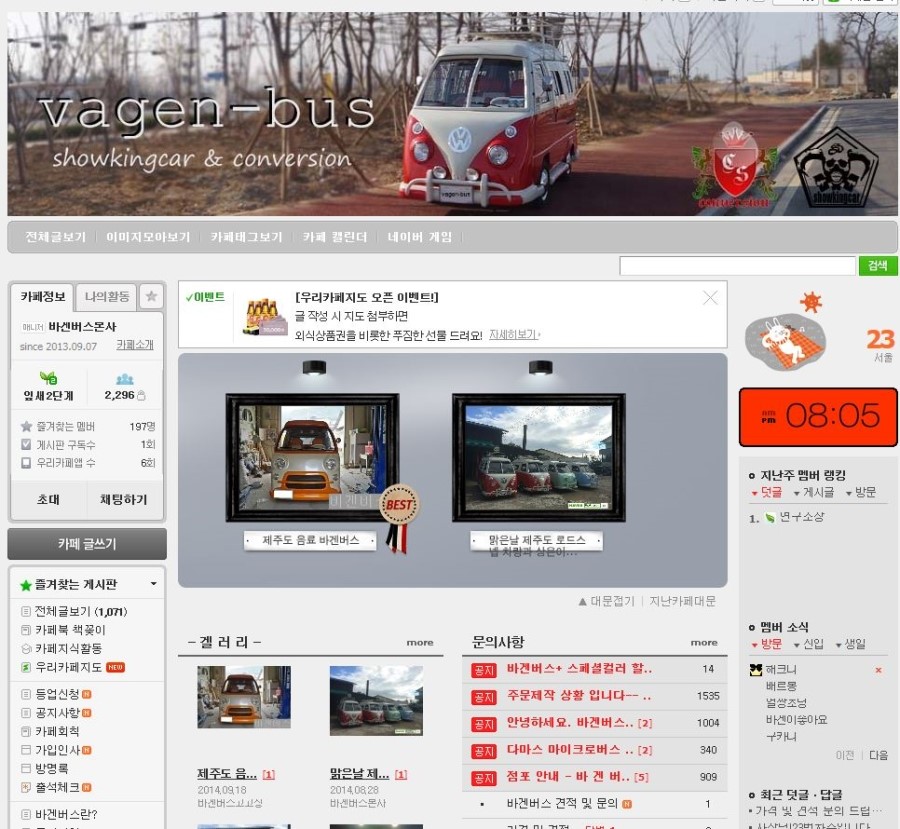Click the leaf icon next to ranked member 1
The height and width of the screenshot is (829, 900).
tap(770, 518)
